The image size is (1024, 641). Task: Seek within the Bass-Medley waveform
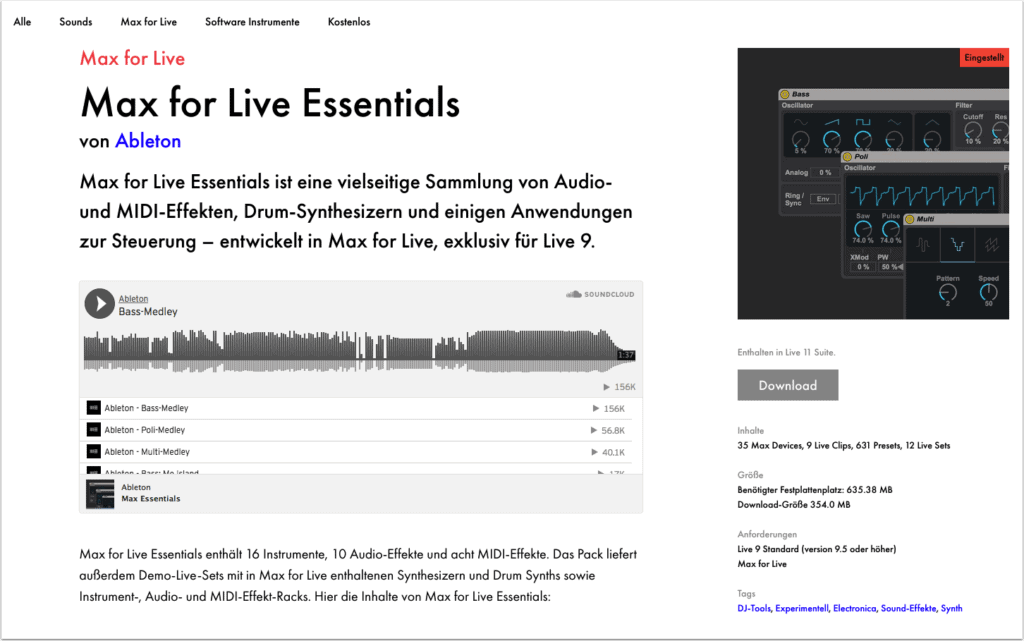tap(350, 345)
